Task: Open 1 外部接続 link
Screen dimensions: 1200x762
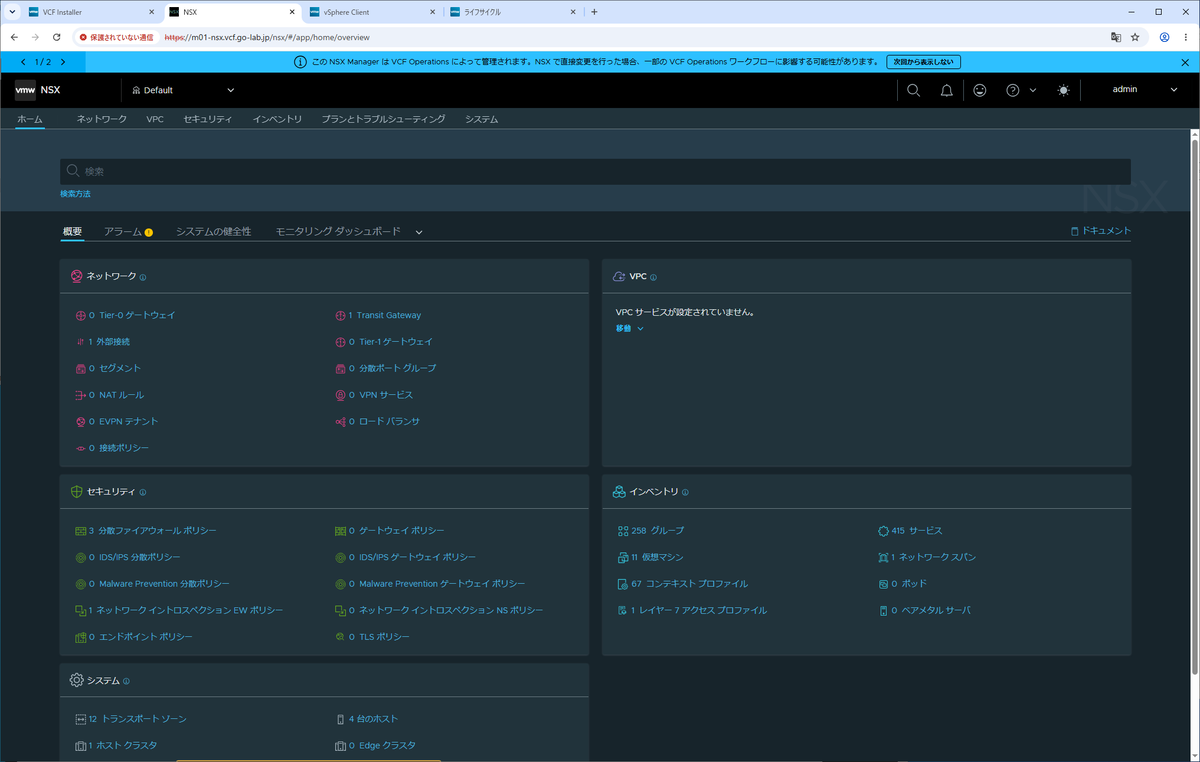Action: 110,342
